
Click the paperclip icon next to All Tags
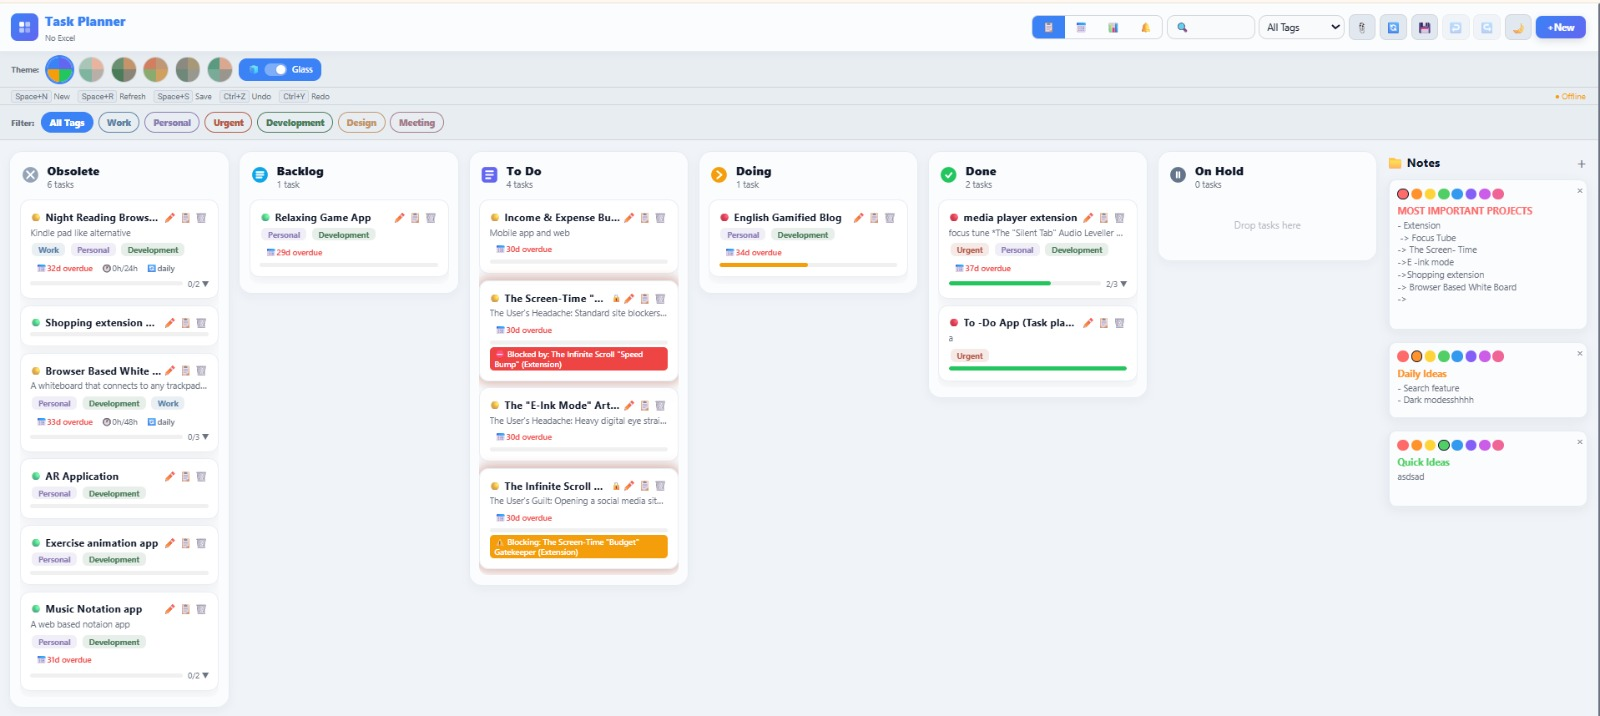click(1362, 28)
